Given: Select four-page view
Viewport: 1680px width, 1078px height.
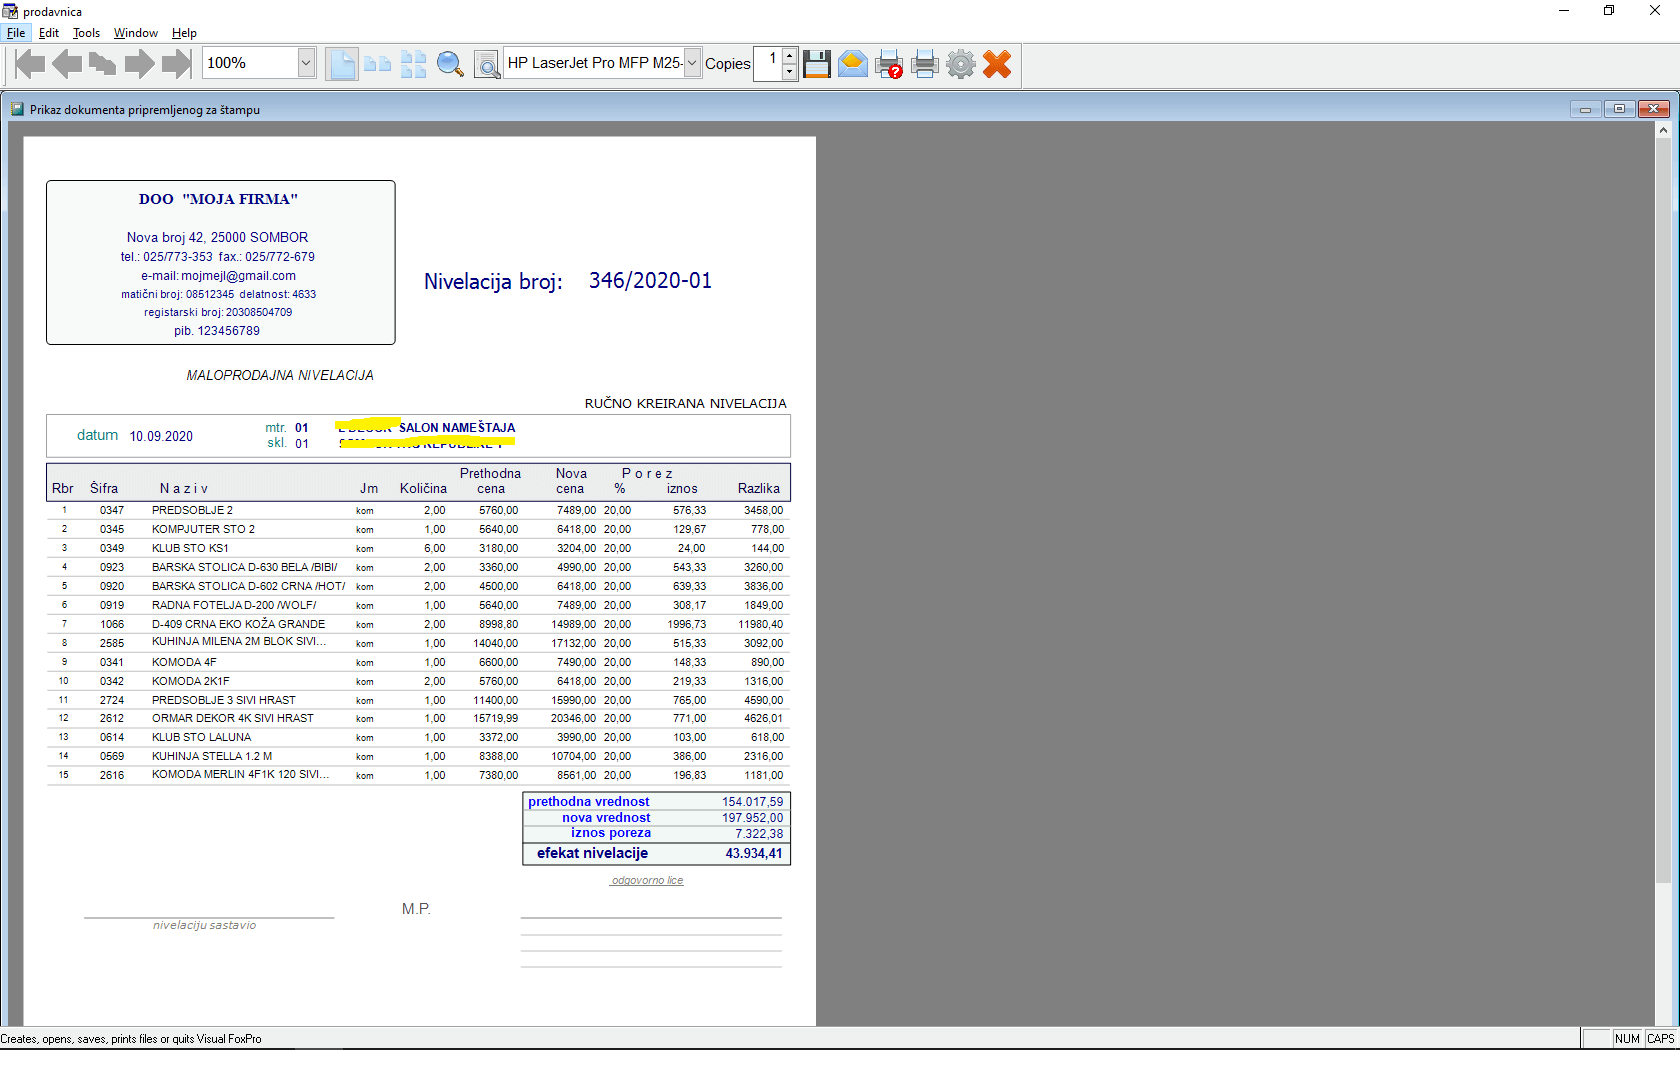Looking at the screenshot, I should tap(413, 64).
